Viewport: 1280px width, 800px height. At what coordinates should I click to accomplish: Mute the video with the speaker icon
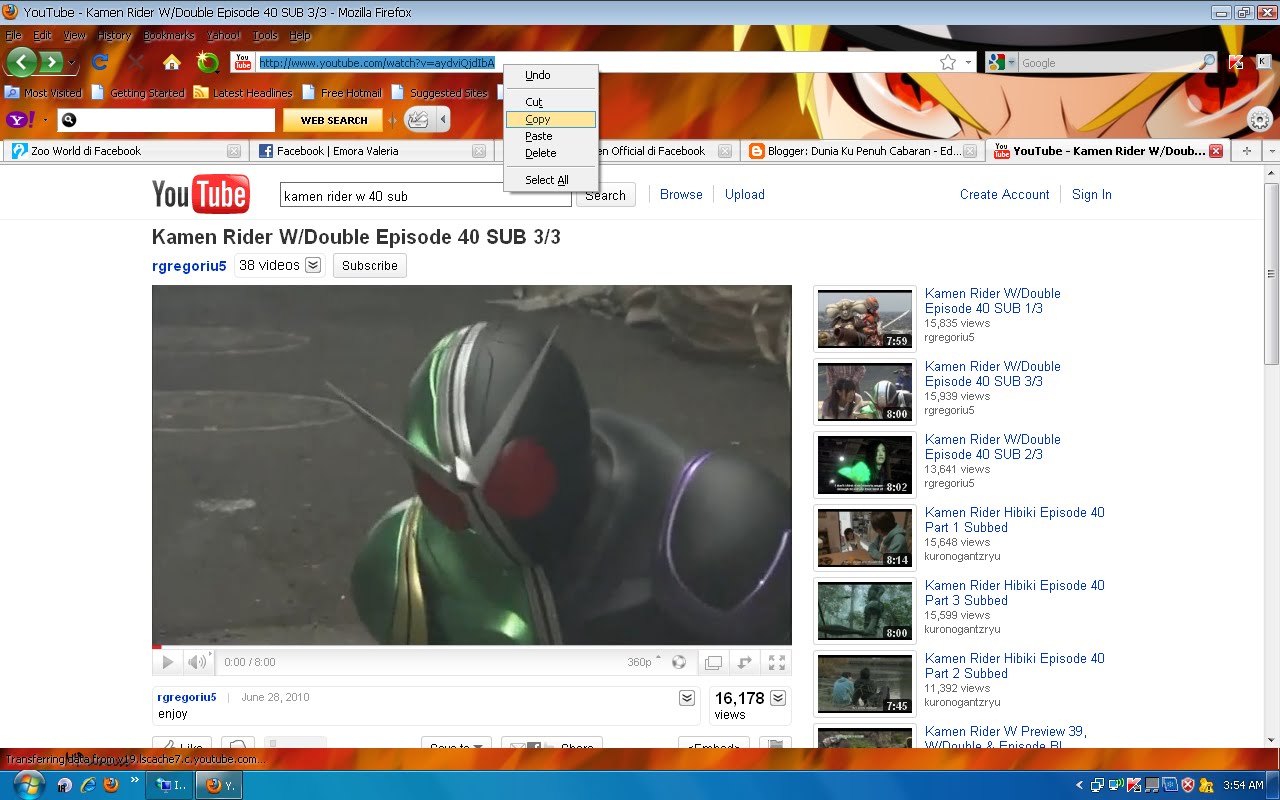[x=197, y=662]
